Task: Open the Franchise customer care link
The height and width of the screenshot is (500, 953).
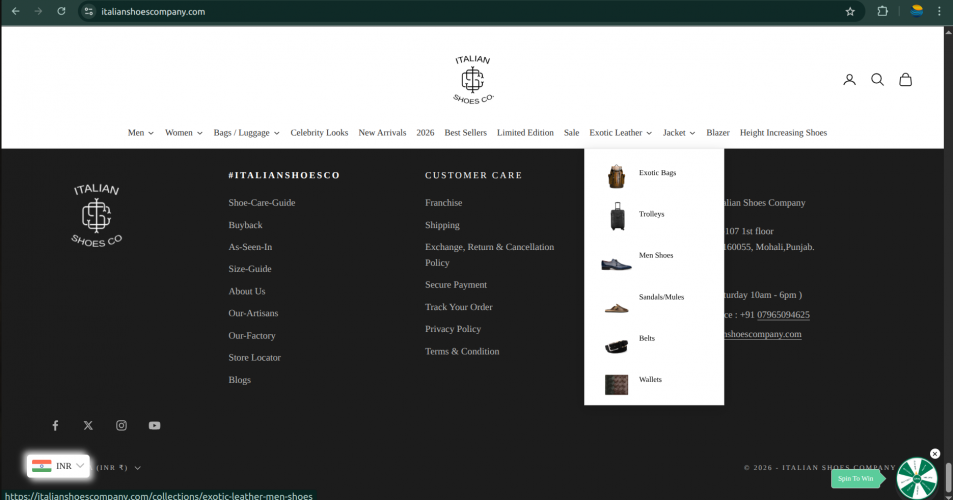Action: coord(444,203)
